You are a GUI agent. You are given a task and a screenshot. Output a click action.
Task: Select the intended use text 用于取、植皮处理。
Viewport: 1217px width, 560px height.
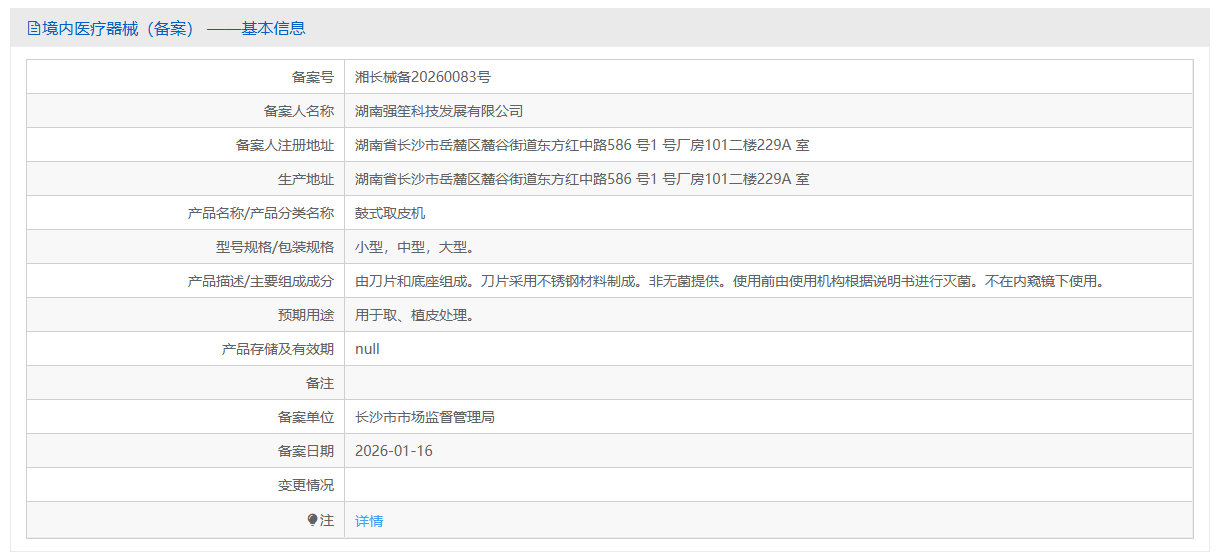tap(415, 315)
